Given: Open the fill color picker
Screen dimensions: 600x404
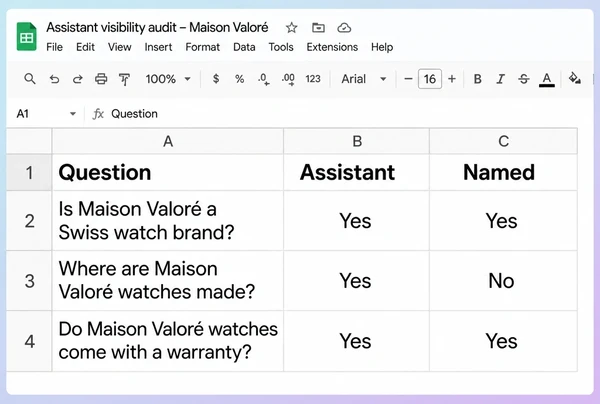Looking at the screenshot, I should pyautogui.click(x=574, y=78).
